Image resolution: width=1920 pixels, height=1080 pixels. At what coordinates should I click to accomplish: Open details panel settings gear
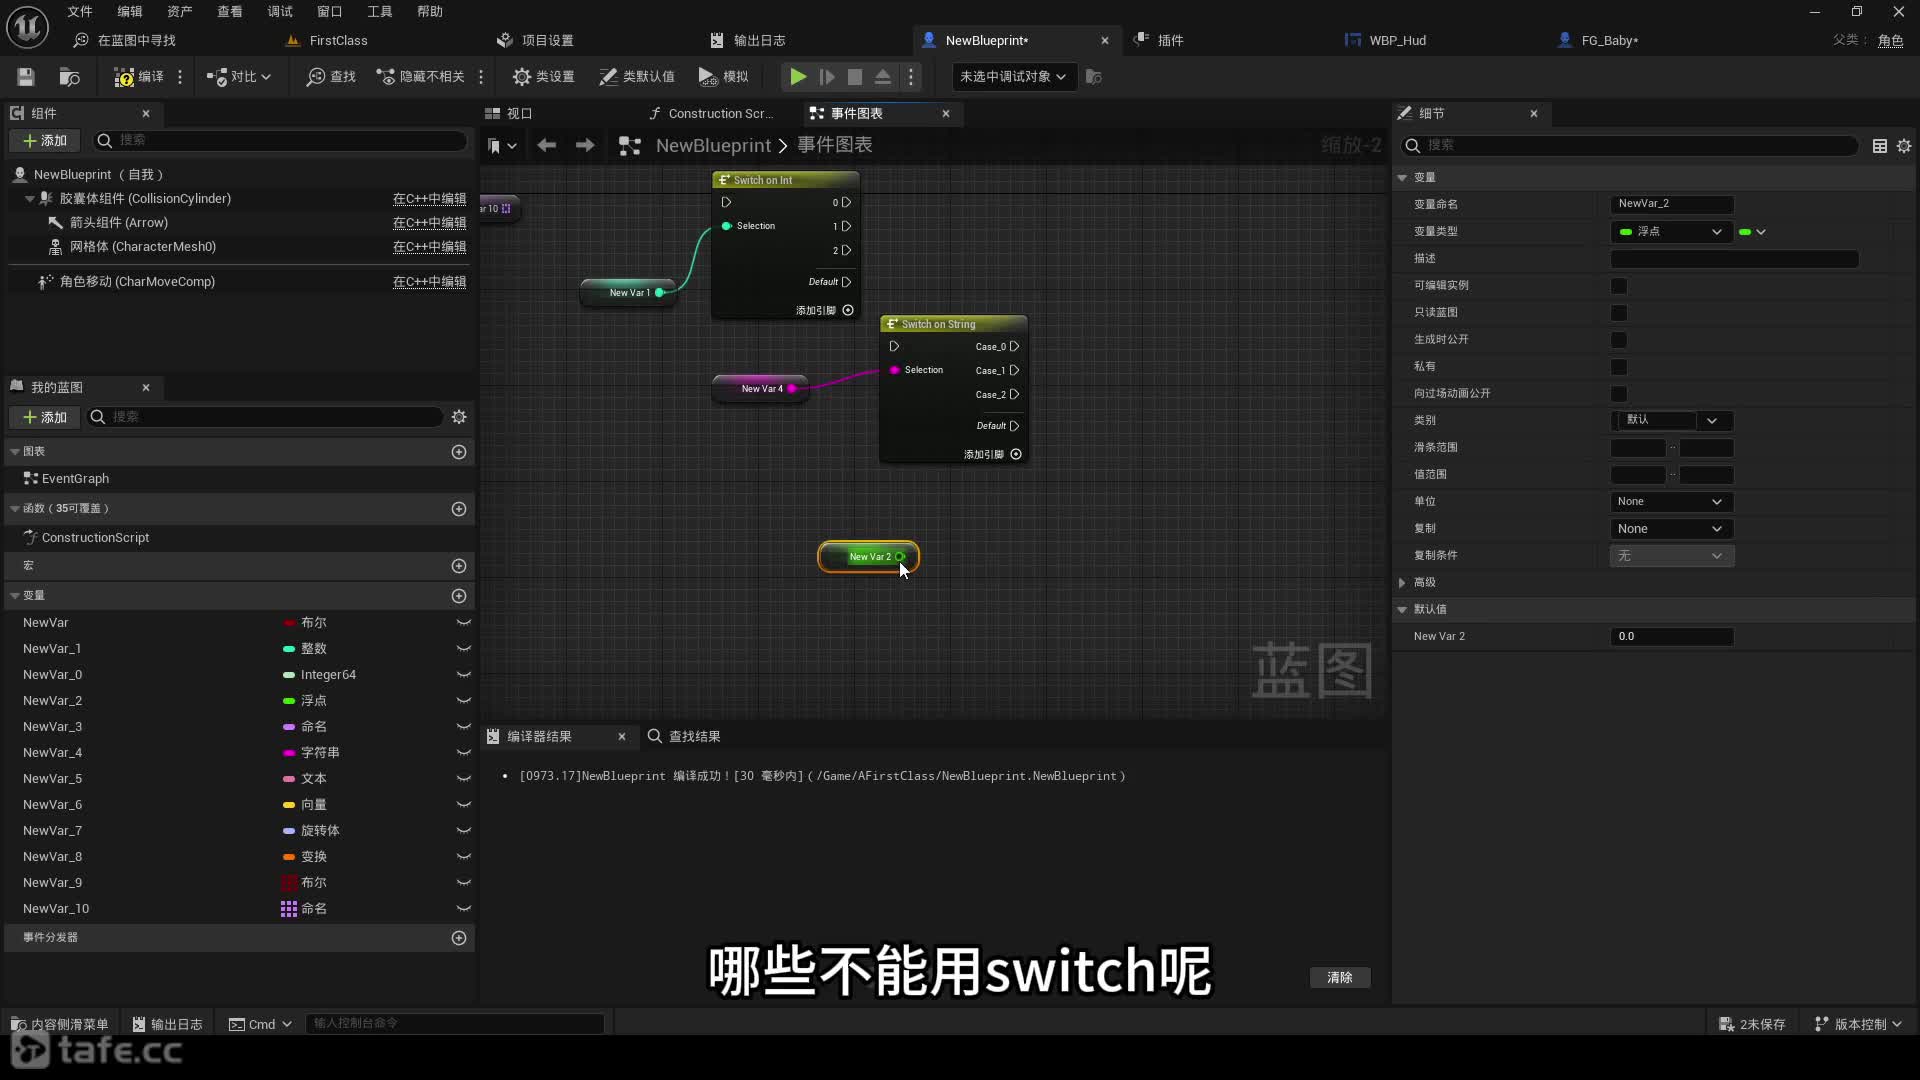[x=1904, y=146]
